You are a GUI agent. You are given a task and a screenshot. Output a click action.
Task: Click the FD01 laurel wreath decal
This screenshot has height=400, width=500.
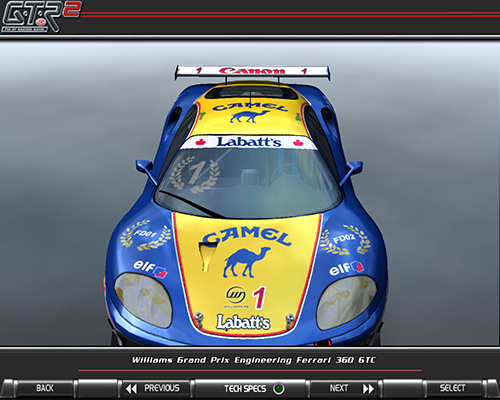pos(145,235)
